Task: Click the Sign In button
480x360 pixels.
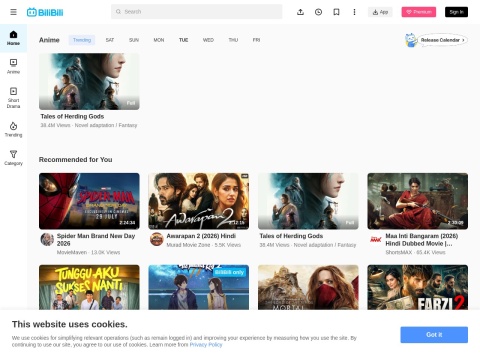Action: click(456, 12)
